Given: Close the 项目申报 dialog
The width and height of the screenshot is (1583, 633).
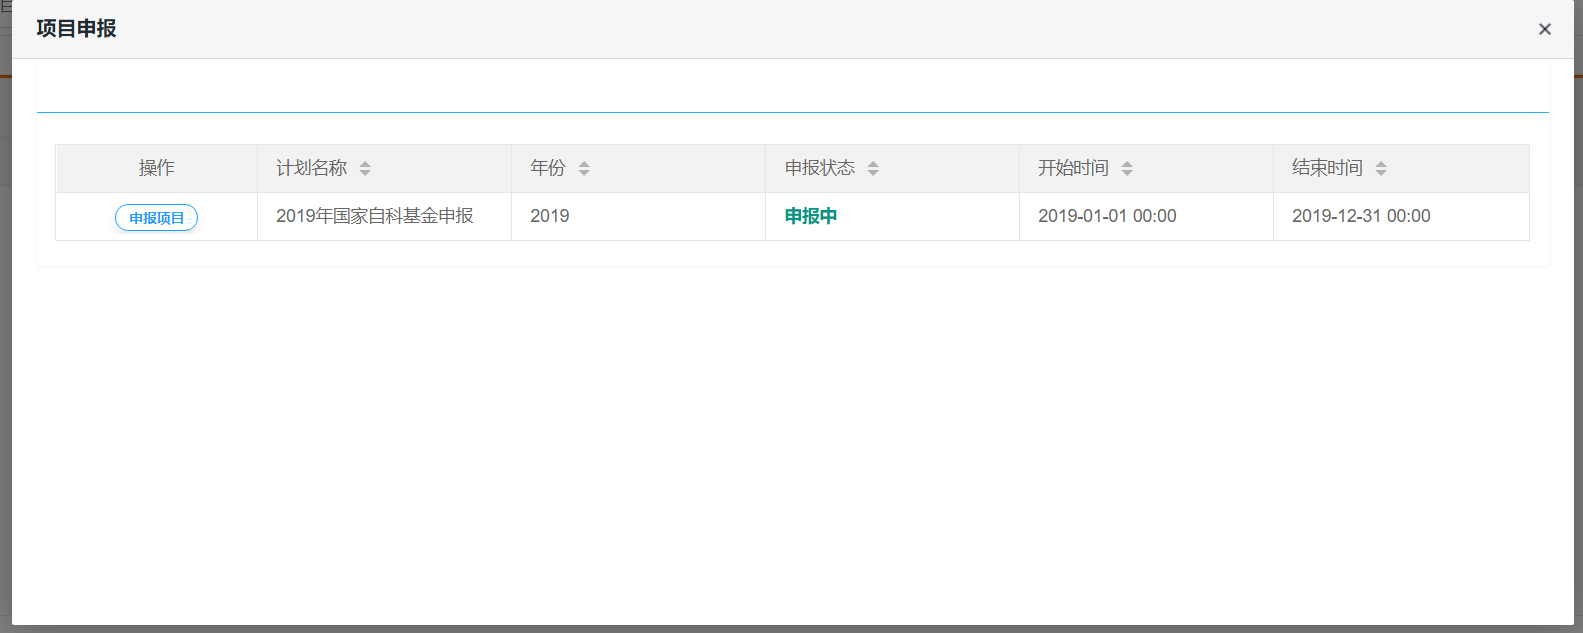Looking at the screenshot, I should pos(1545,29).
